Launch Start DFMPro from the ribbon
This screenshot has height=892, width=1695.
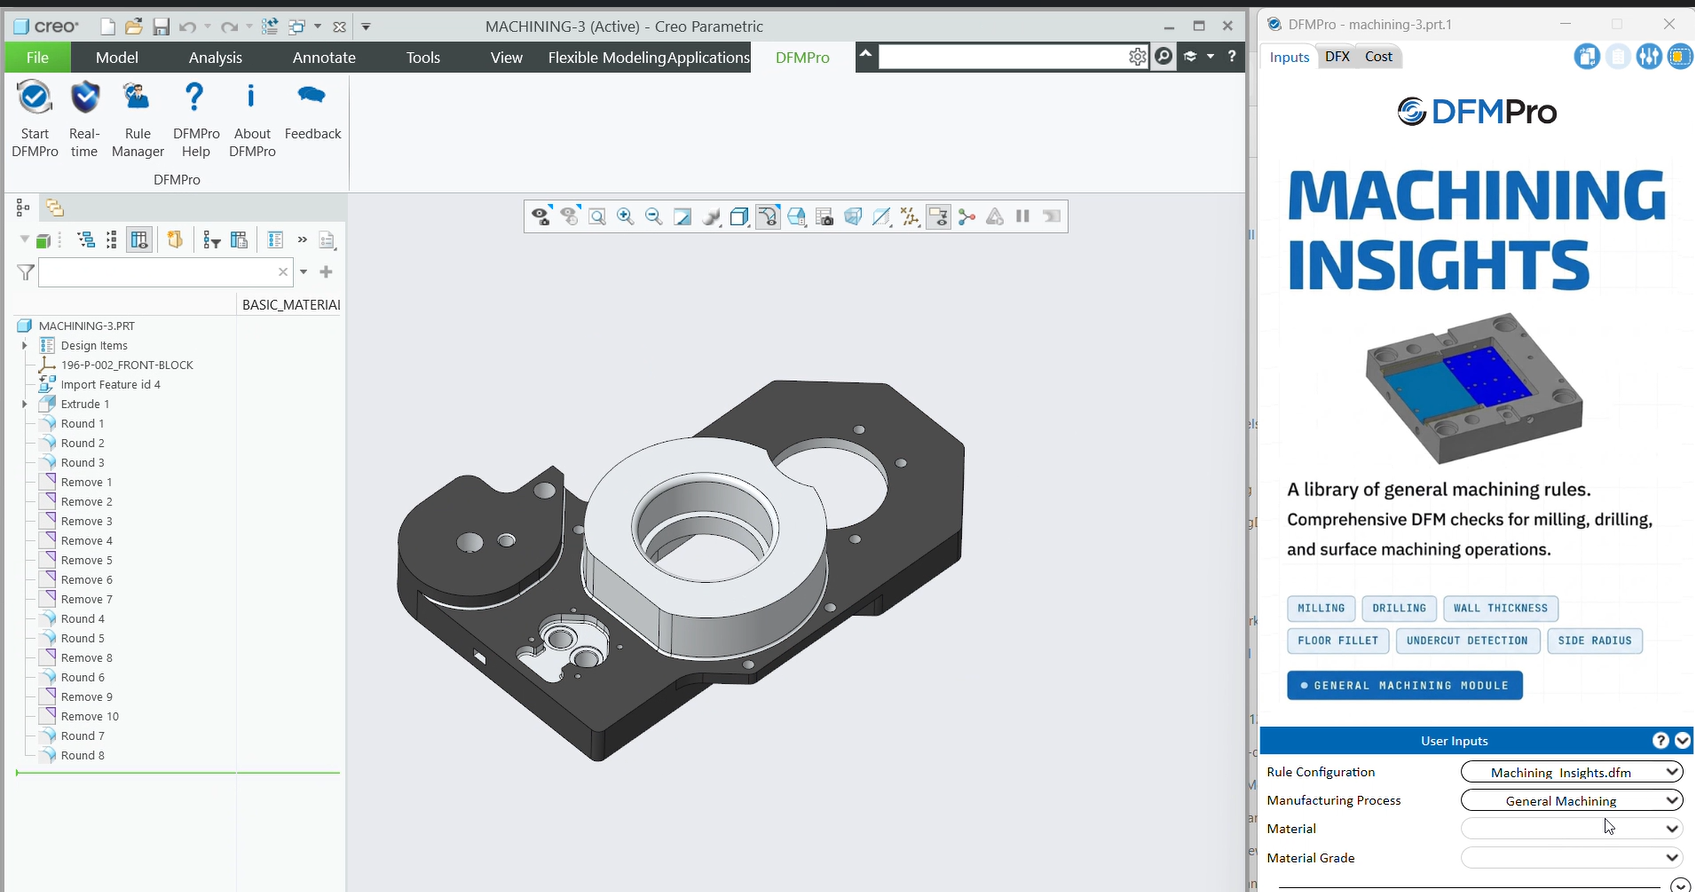35,120
